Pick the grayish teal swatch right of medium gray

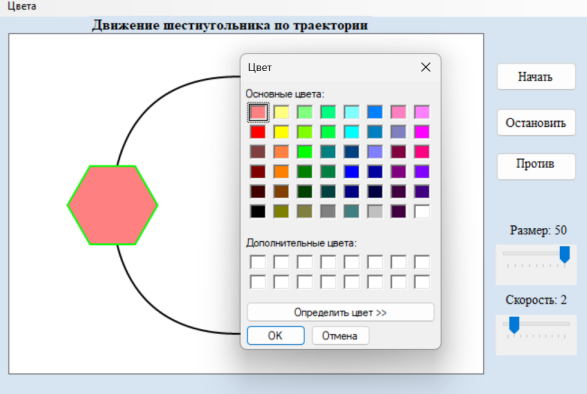[352, 211]
